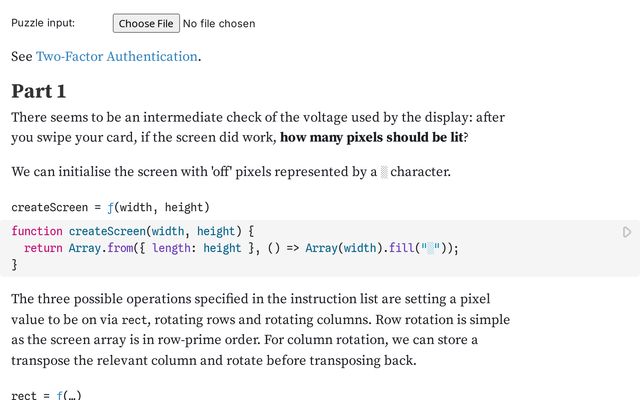This screenshot has width=640, height=400.
Task: Click the 'Puzzle input:' label
Action: (43, 23)
